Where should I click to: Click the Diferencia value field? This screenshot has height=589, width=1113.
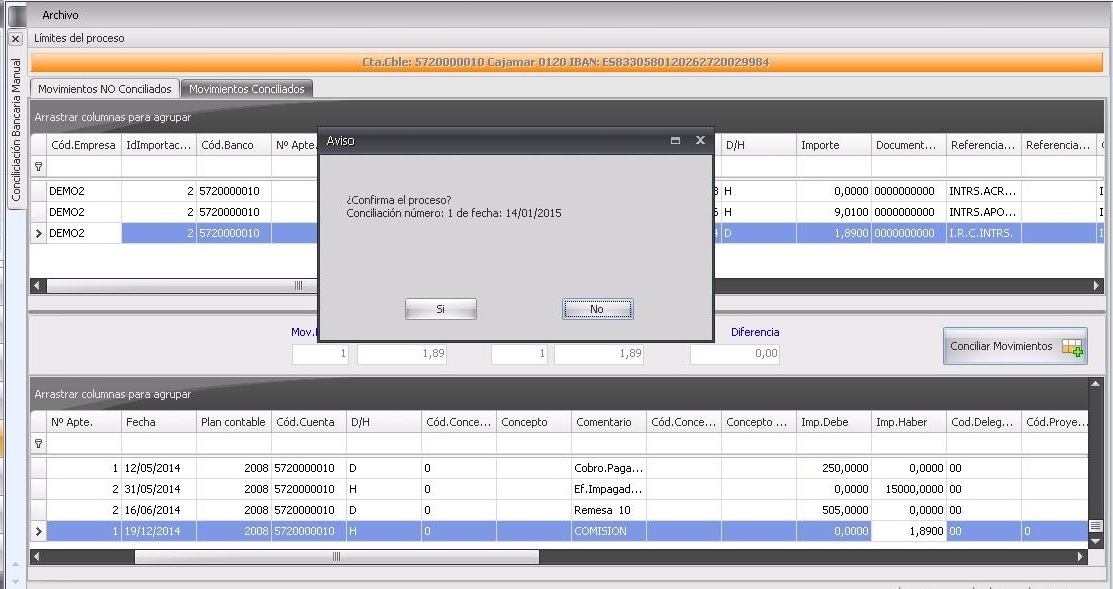(734, 354)
